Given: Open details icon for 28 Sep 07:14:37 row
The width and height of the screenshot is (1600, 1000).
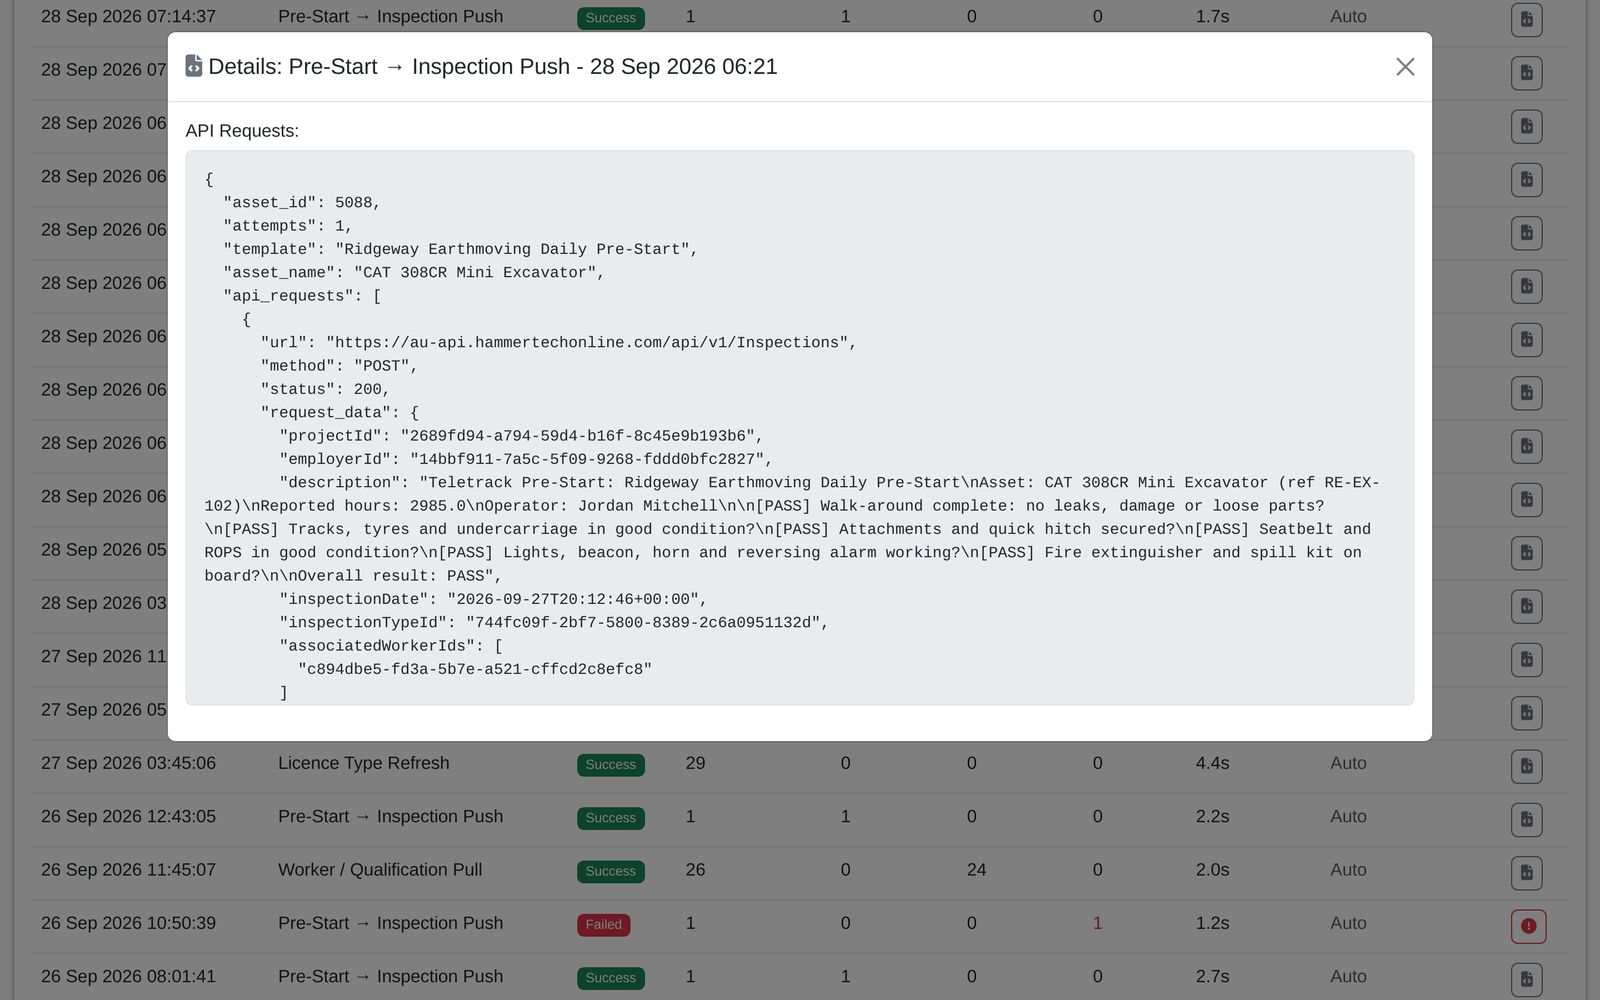Looking at the screenshot, I should tap(1526, 19).
